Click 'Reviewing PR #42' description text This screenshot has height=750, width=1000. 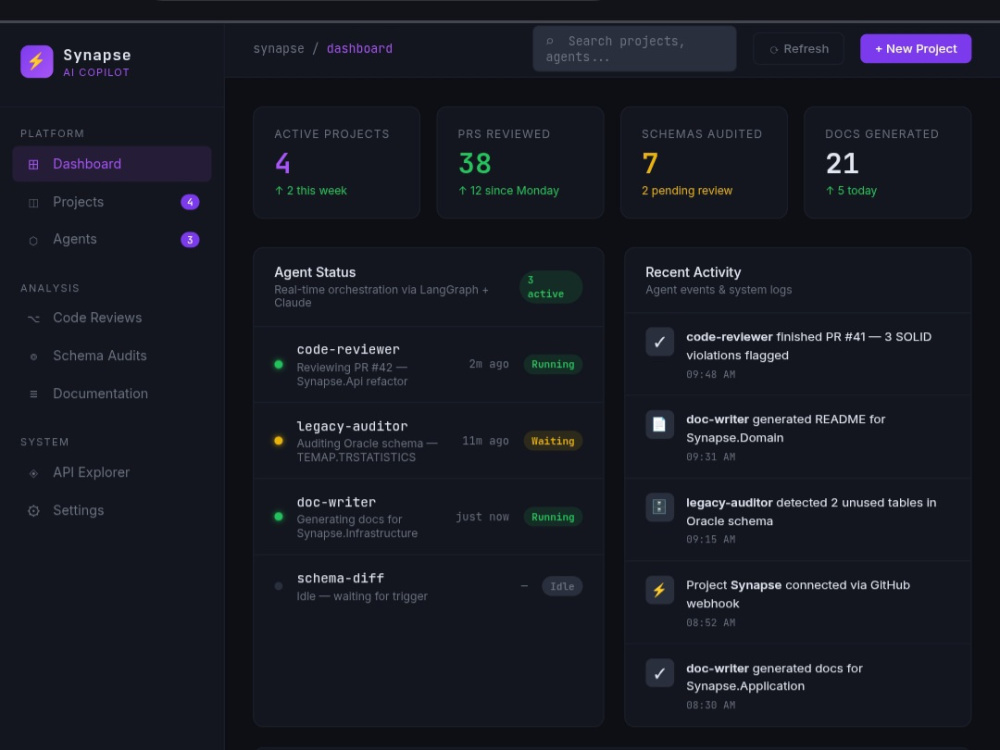point(352,374)
